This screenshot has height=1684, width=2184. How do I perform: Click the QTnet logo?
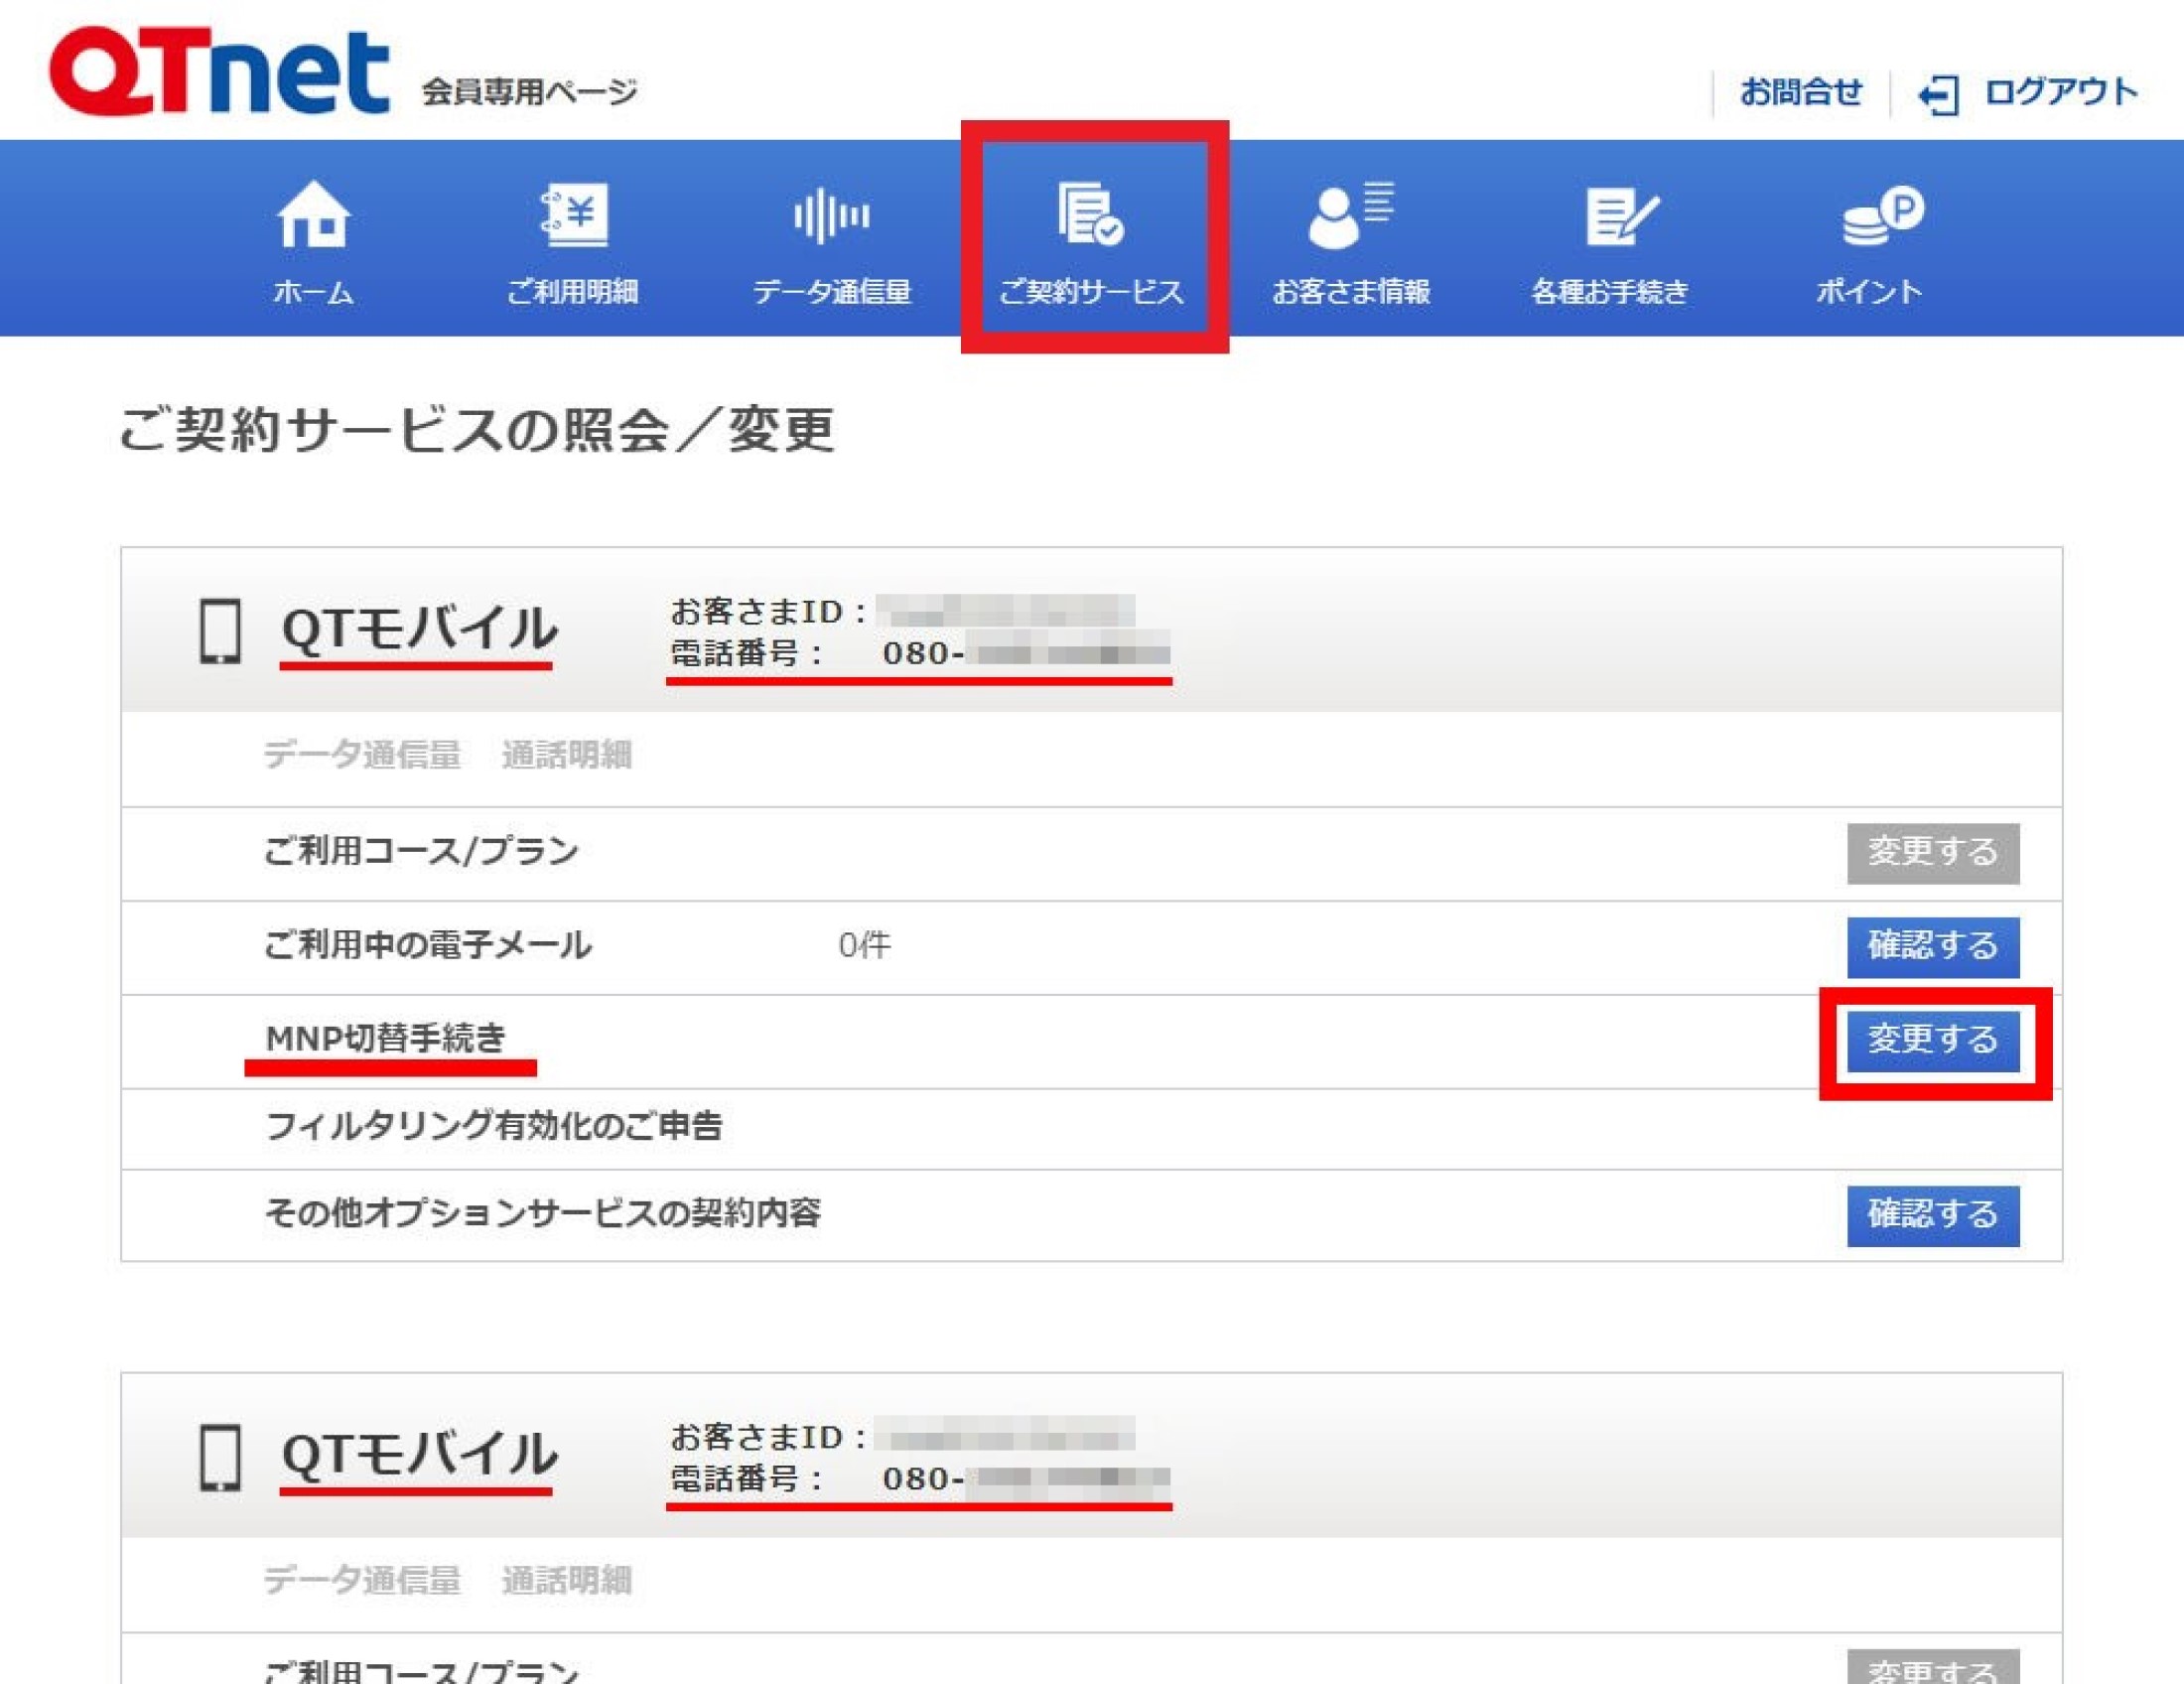coord(219,72)
